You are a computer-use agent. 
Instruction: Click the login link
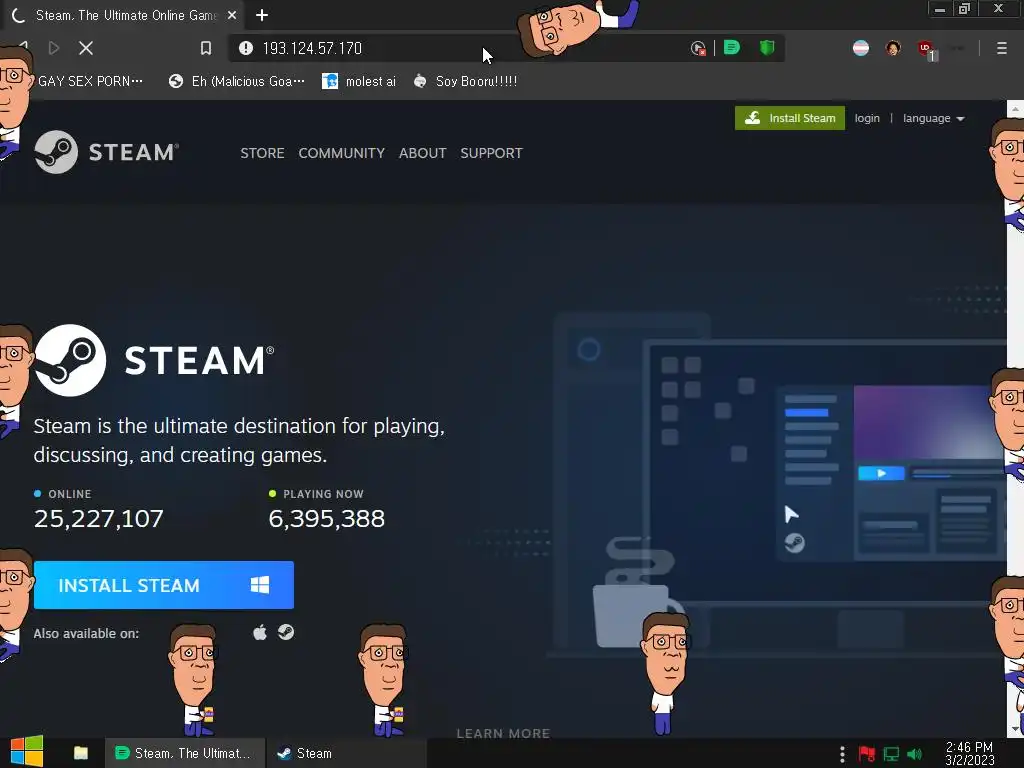[x=867, y=118]
